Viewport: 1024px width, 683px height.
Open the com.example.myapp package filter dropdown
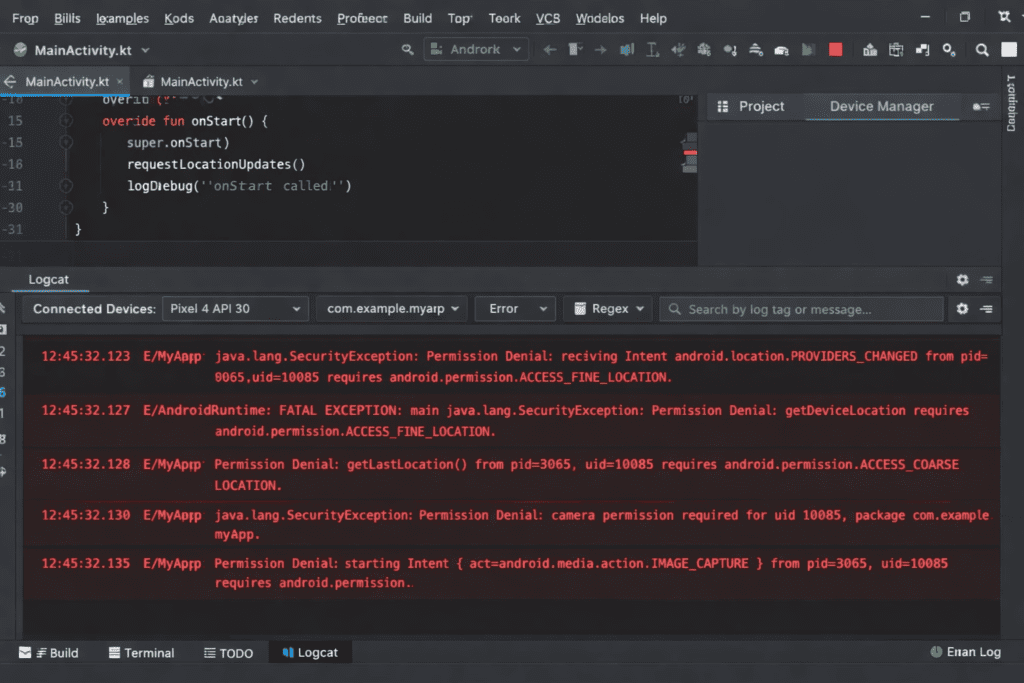point(391,309)
